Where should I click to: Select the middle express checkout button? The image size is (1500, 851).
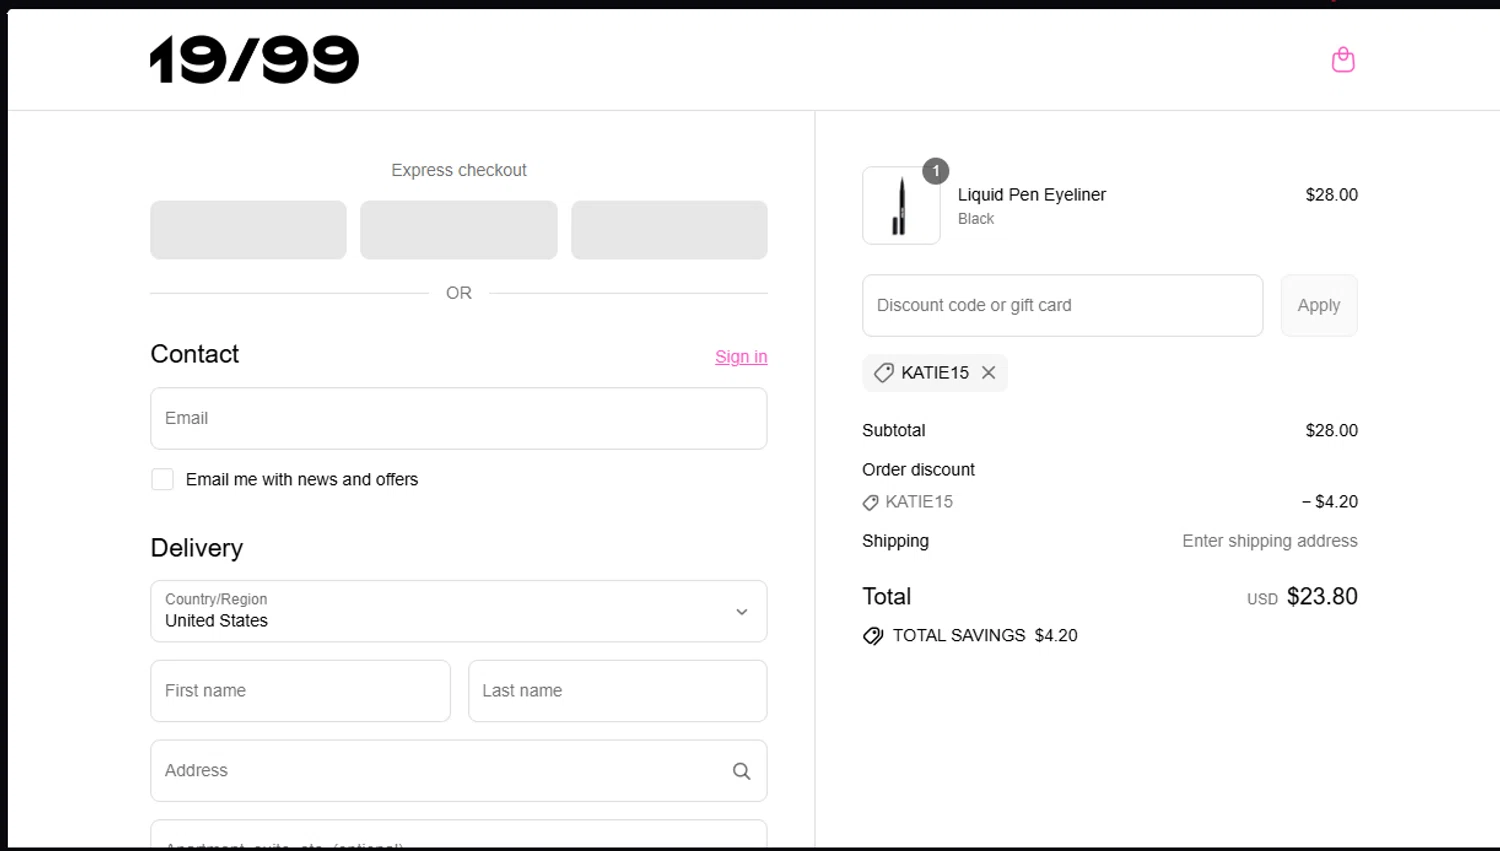click(459, 230)
